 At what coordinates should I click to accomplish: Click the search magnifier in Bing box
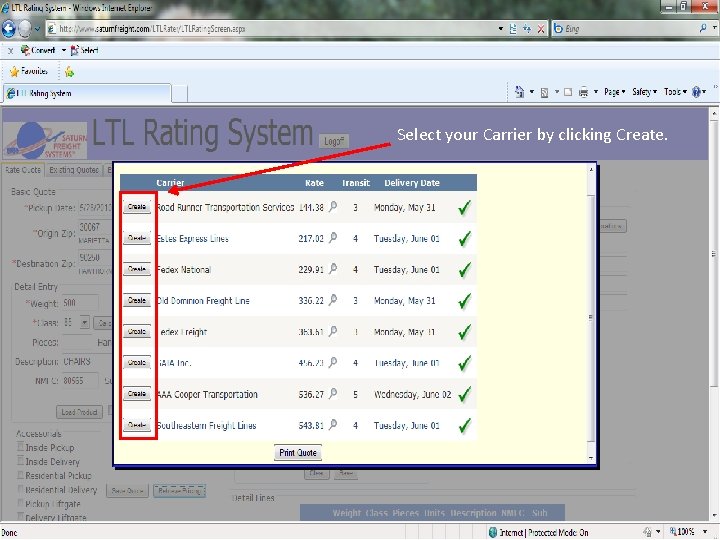(x=703, y=28)
